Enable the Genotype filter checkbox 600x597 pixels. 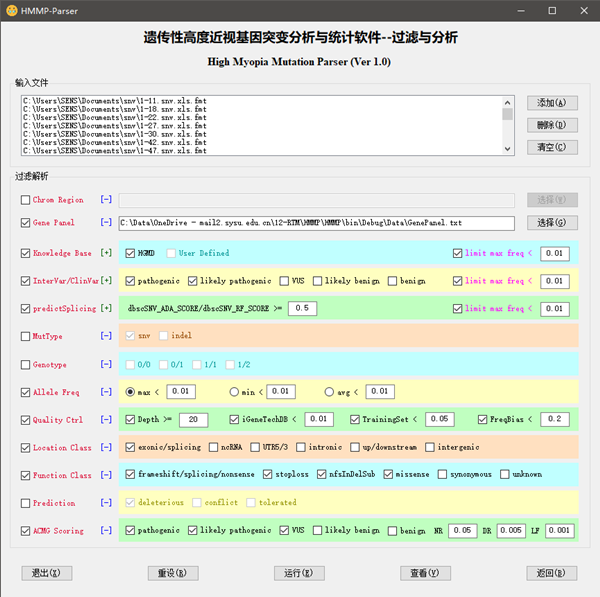(25, 364)
